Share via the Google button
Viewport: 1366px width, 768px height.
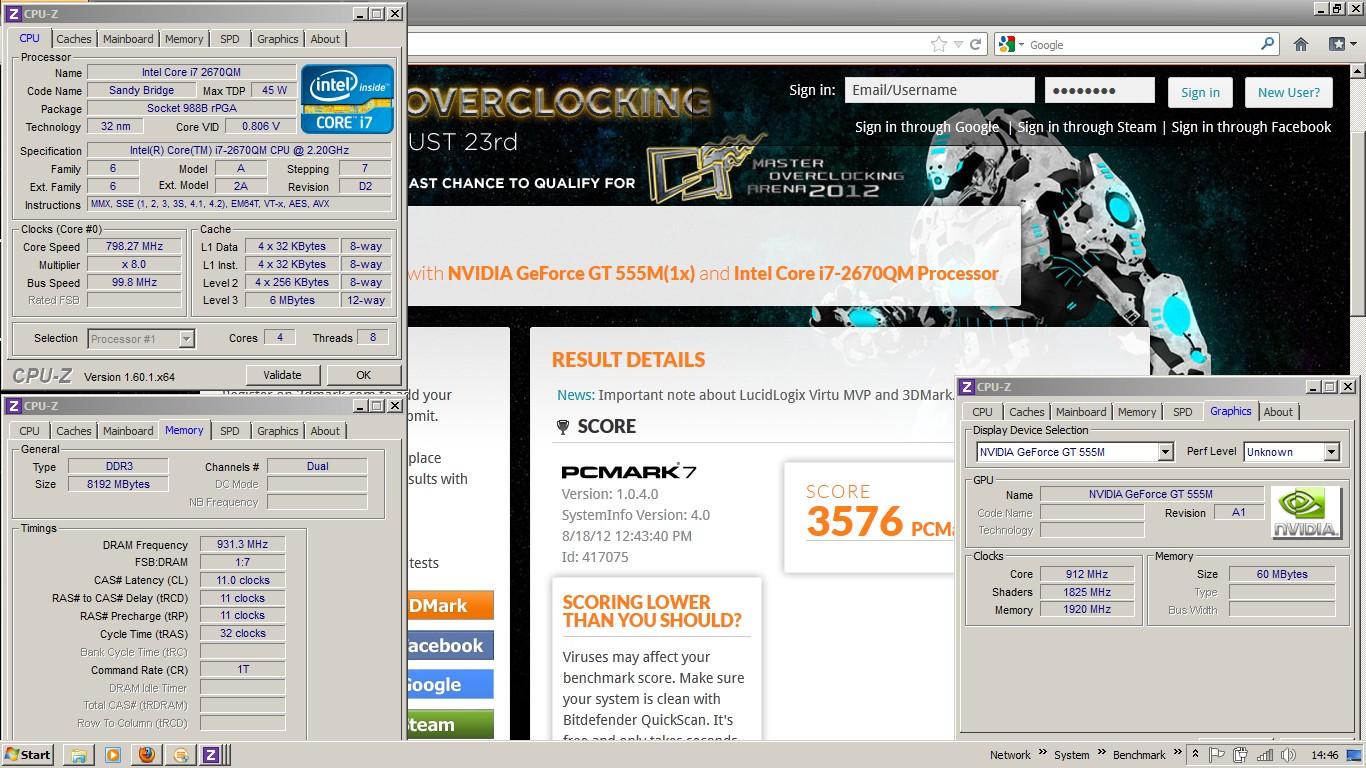pyautogui.click(x=450, y=684)
